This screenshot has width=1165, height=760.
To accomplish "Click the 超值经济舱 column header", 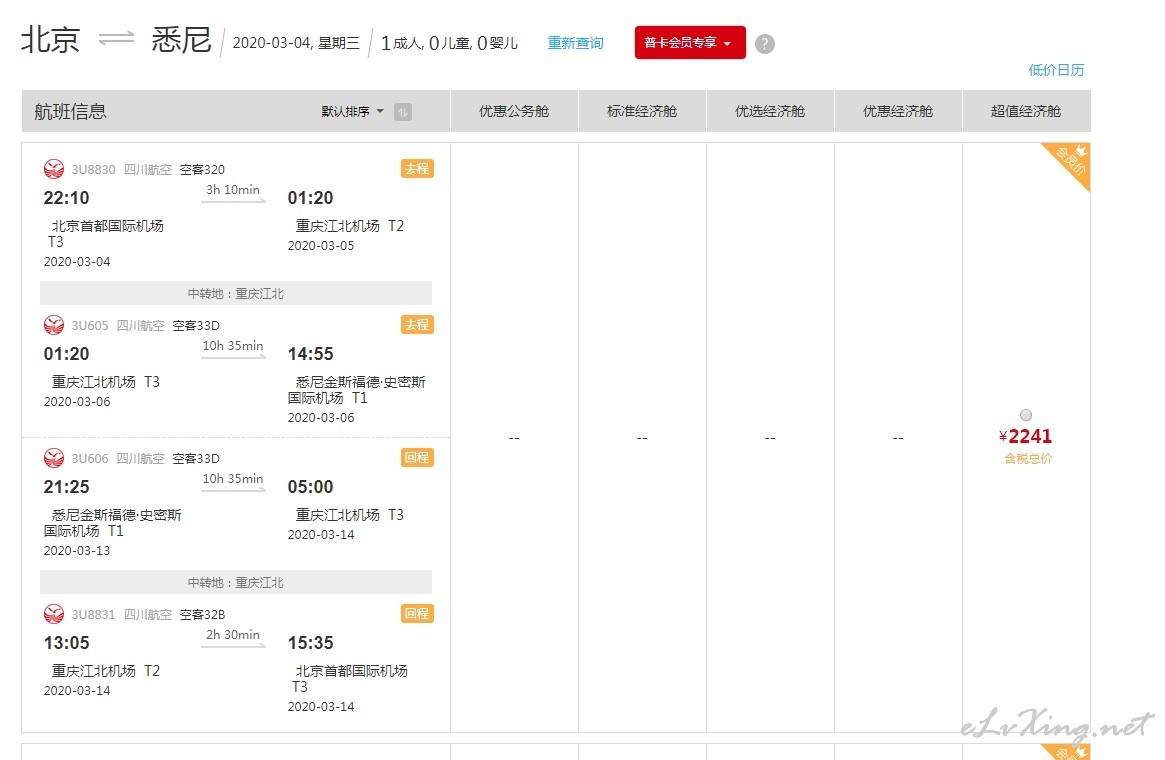I will click(x=1026, y=111).
